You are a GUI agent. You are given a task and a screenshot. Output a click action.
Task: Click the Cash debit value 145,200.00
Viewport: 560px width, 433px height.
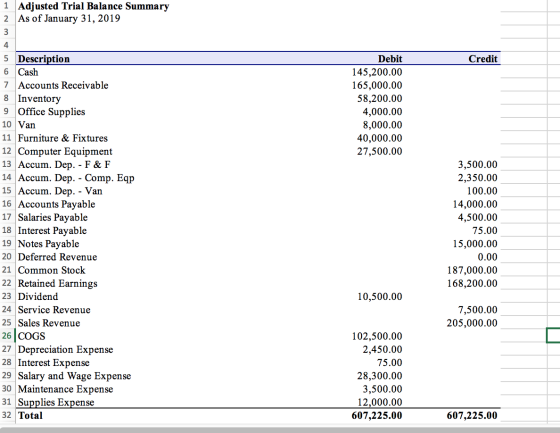(x=377, y=72)
